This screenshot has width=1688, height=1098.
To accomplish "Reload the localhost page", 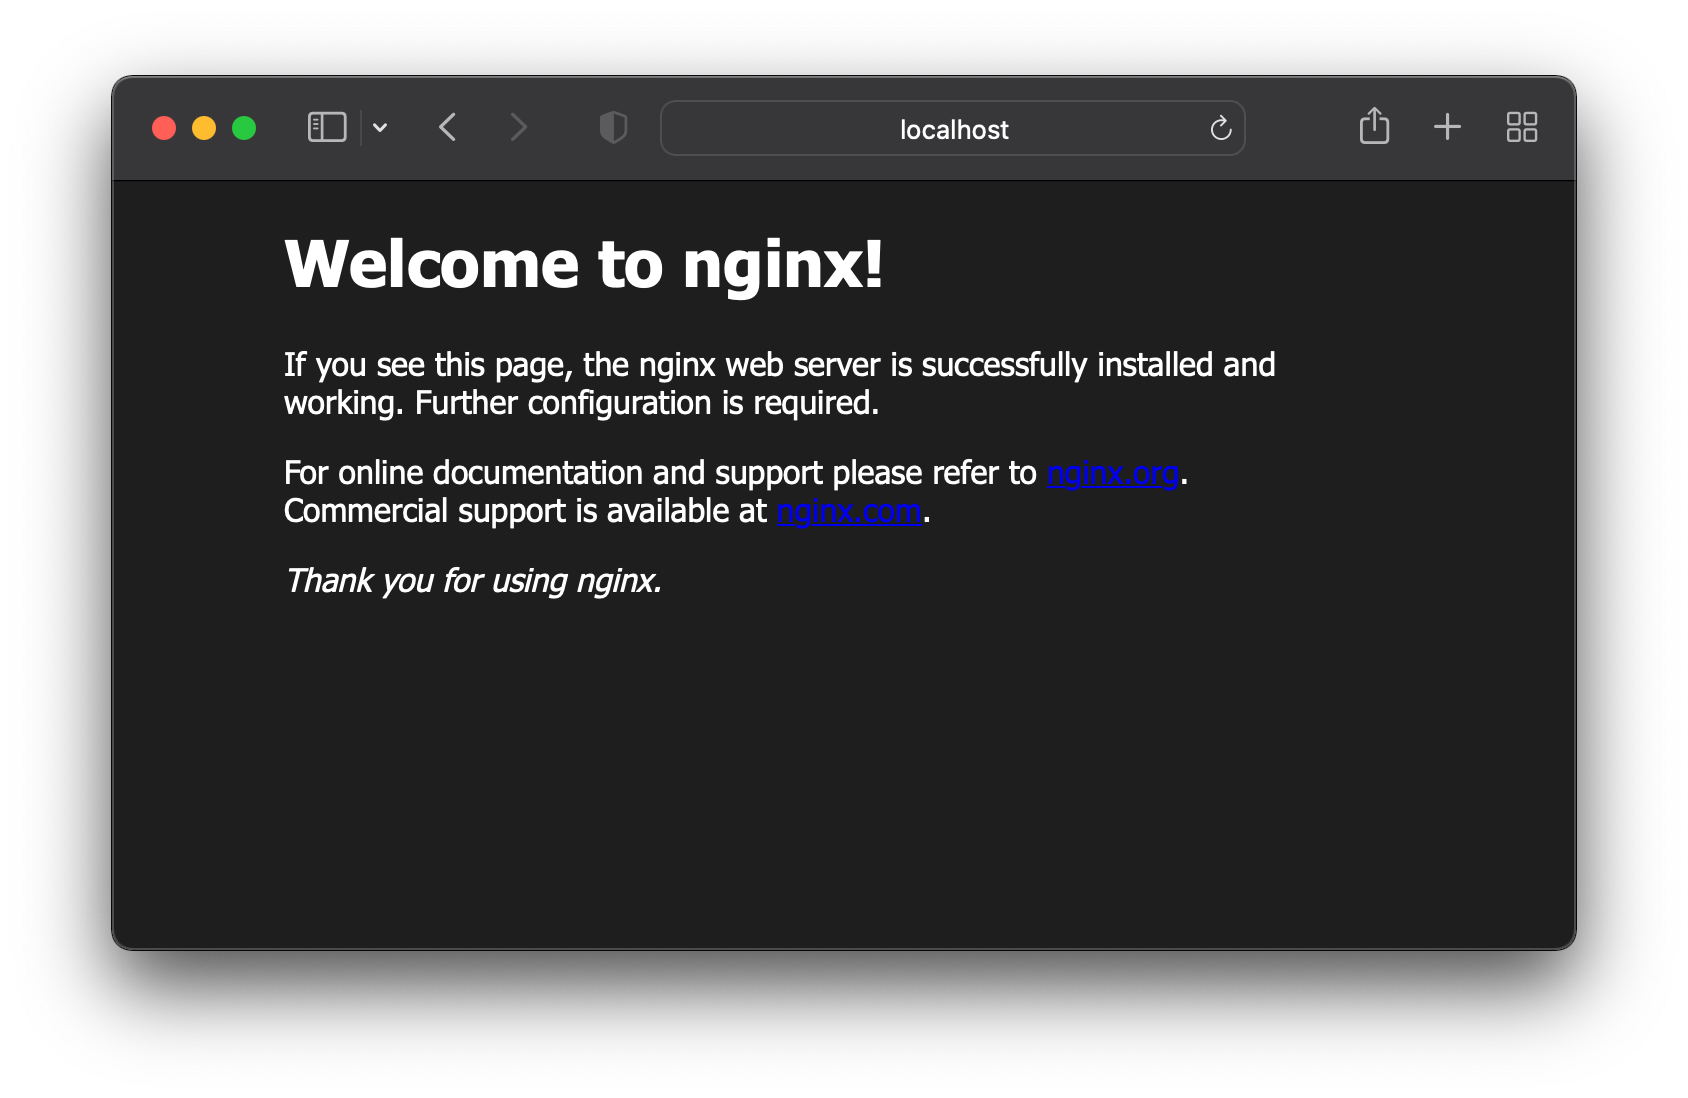I will 1220,128.
